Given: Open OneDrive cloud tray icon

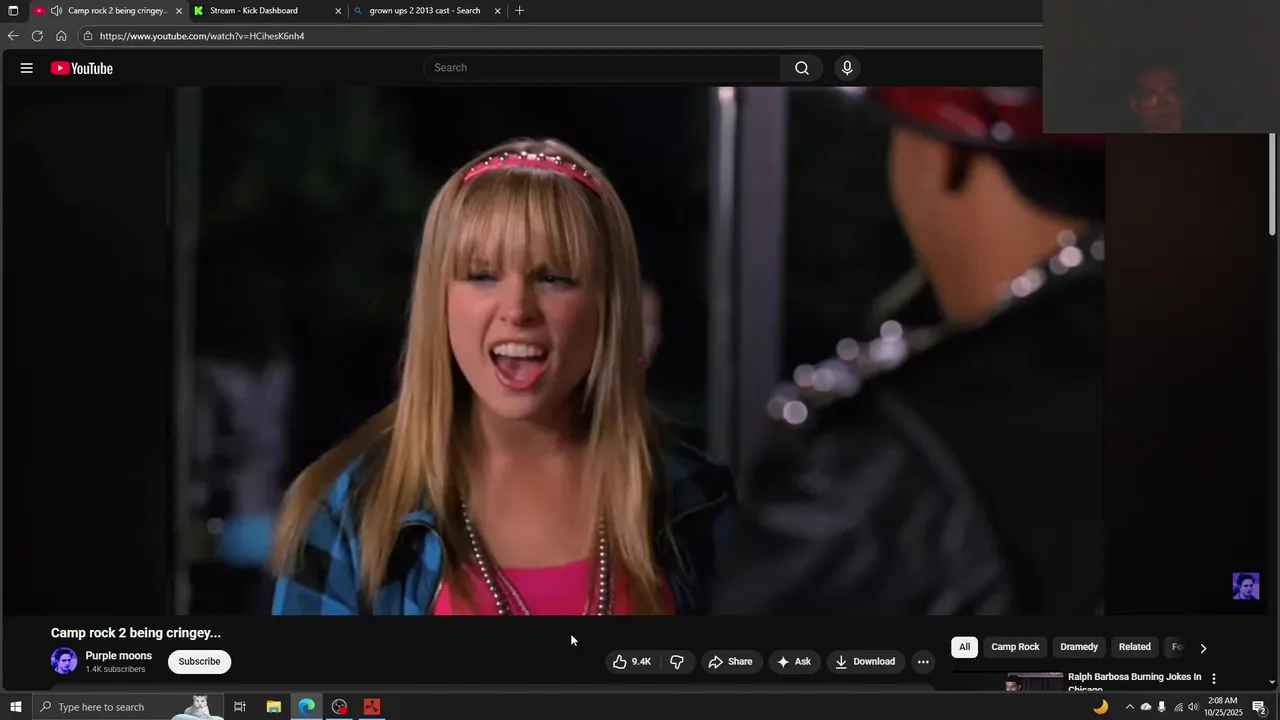Looking at the screenshot, I should (1146, 707).
